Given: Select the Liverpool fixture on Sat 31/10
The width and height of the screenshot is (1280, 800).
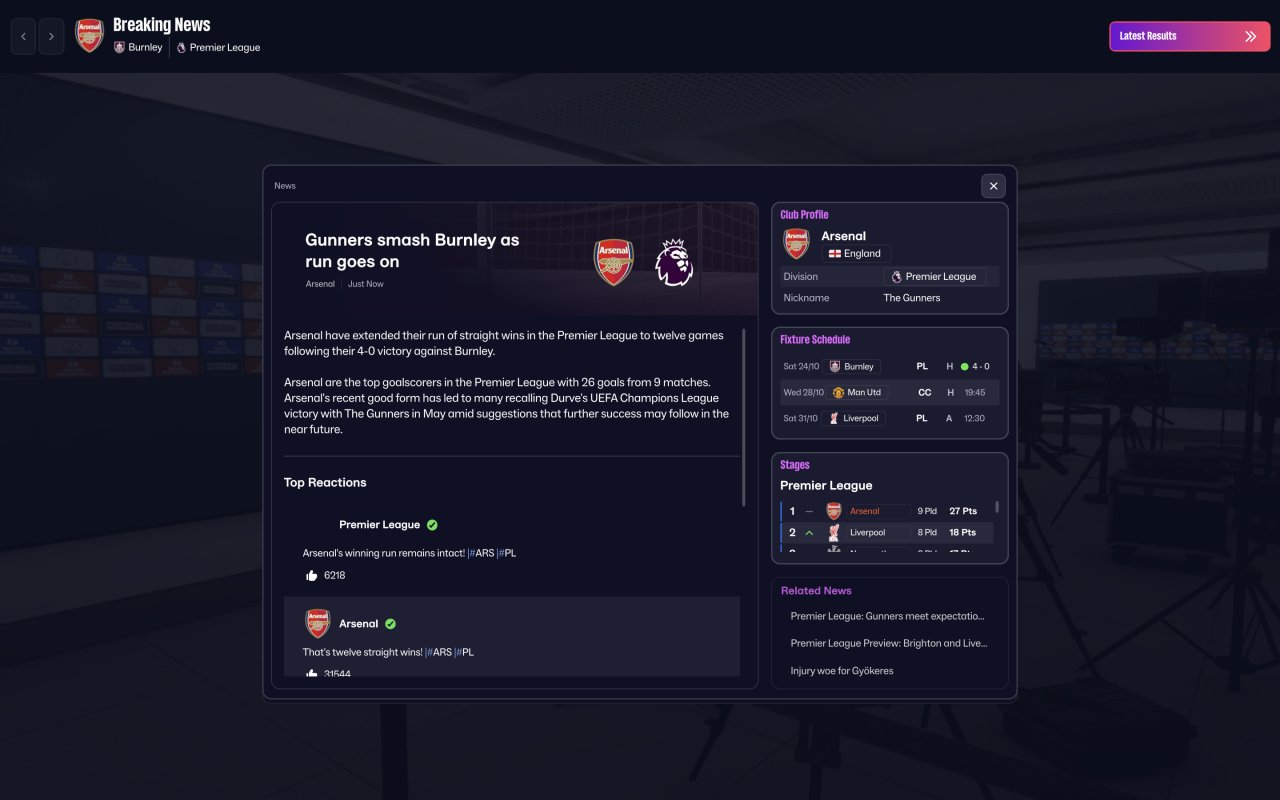Looking at the screenshot, I should click(853, 418).
